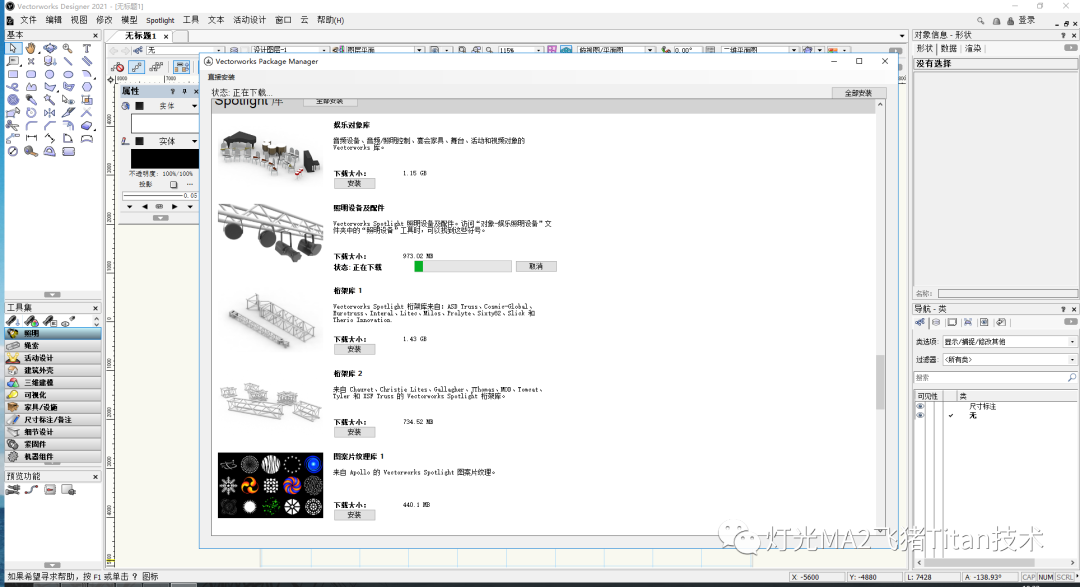
Task: Click the white fill color preview
Action: 165,123
